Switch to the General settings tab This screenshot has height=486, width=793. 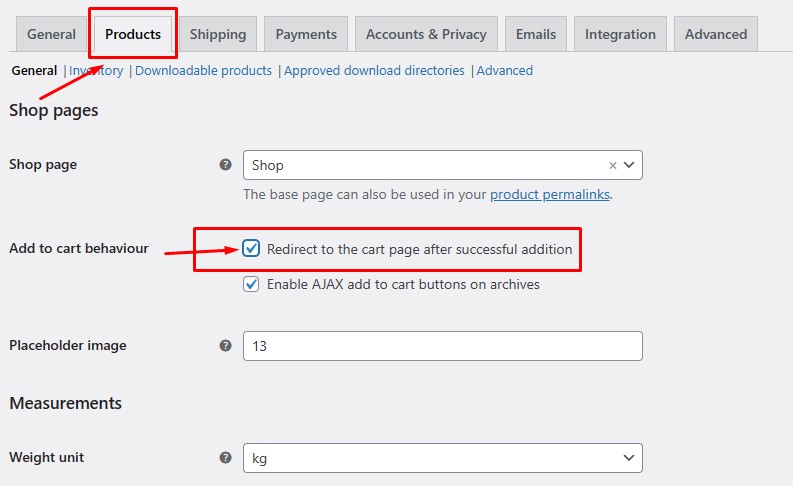point(51,34)
